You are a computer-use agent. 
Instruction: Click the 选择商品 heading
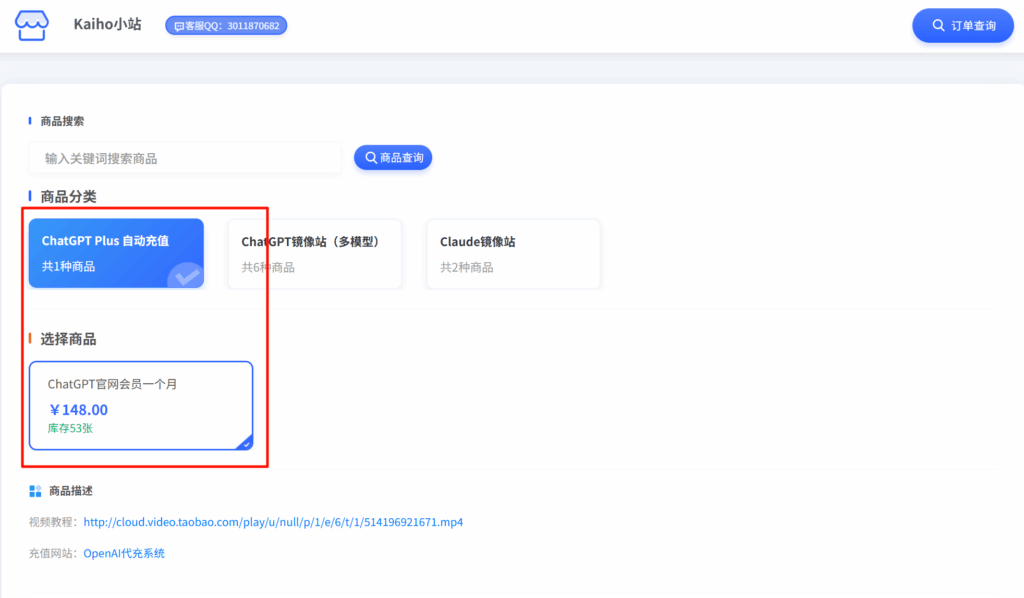[x=69, y=339]
